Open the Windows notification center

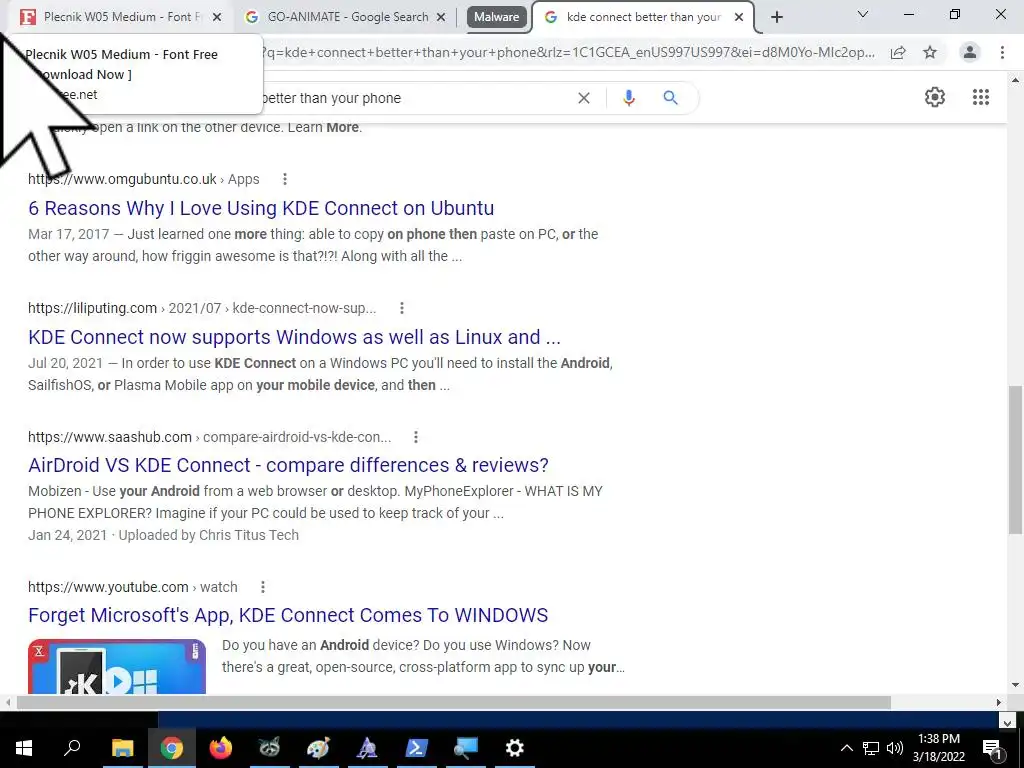[x=992, y=749]
